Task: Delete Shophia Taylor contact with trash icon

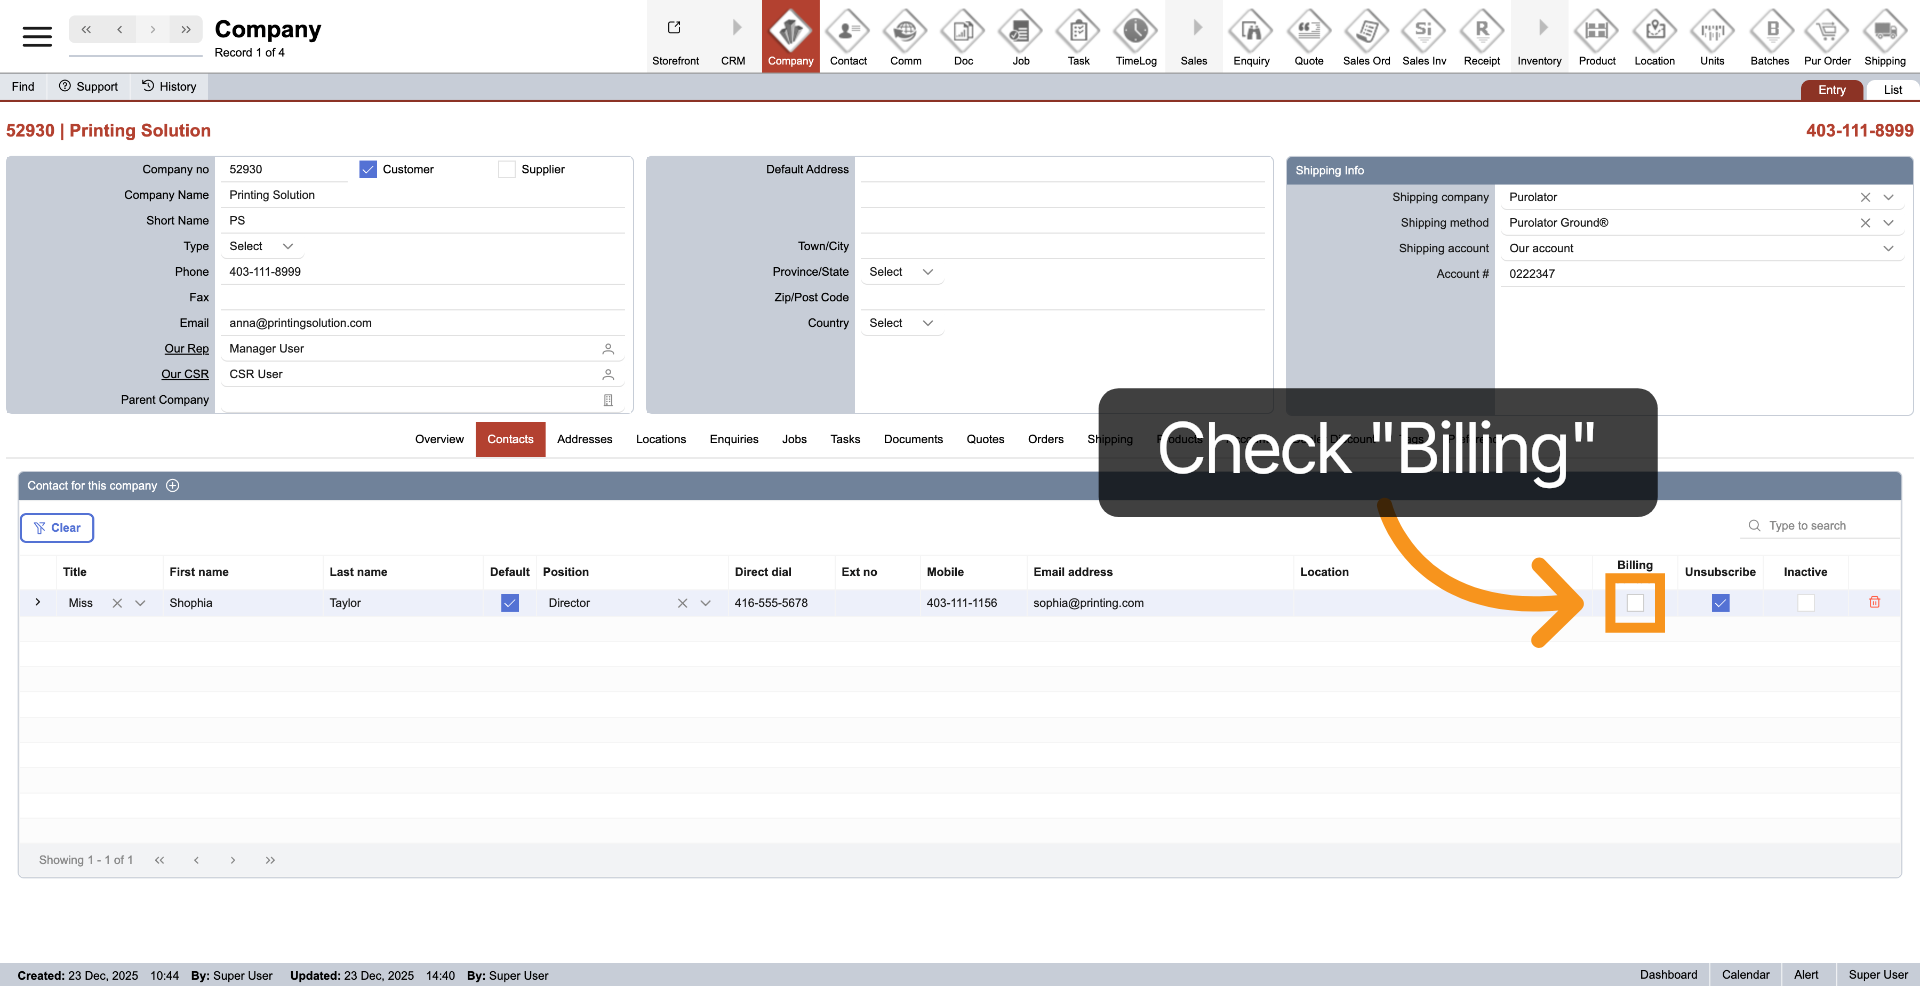Action: coord(1874,602)
